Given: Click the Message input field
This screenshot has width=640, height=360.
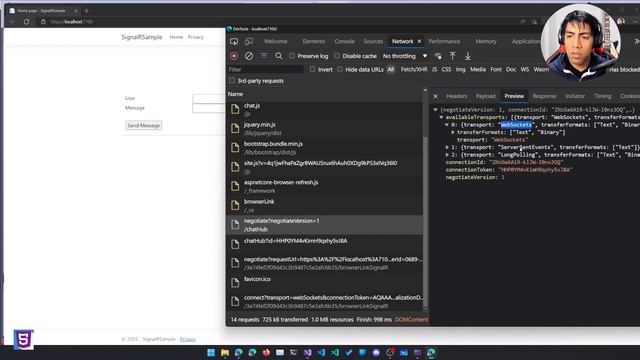Looking at the screenshot, I should 209,108.
